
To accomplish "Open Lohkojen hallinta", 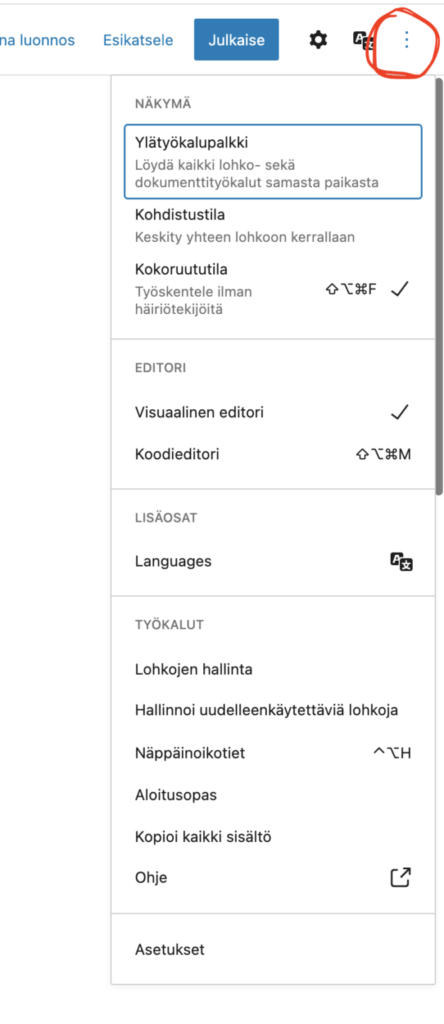I will click(x=273, y=669).
